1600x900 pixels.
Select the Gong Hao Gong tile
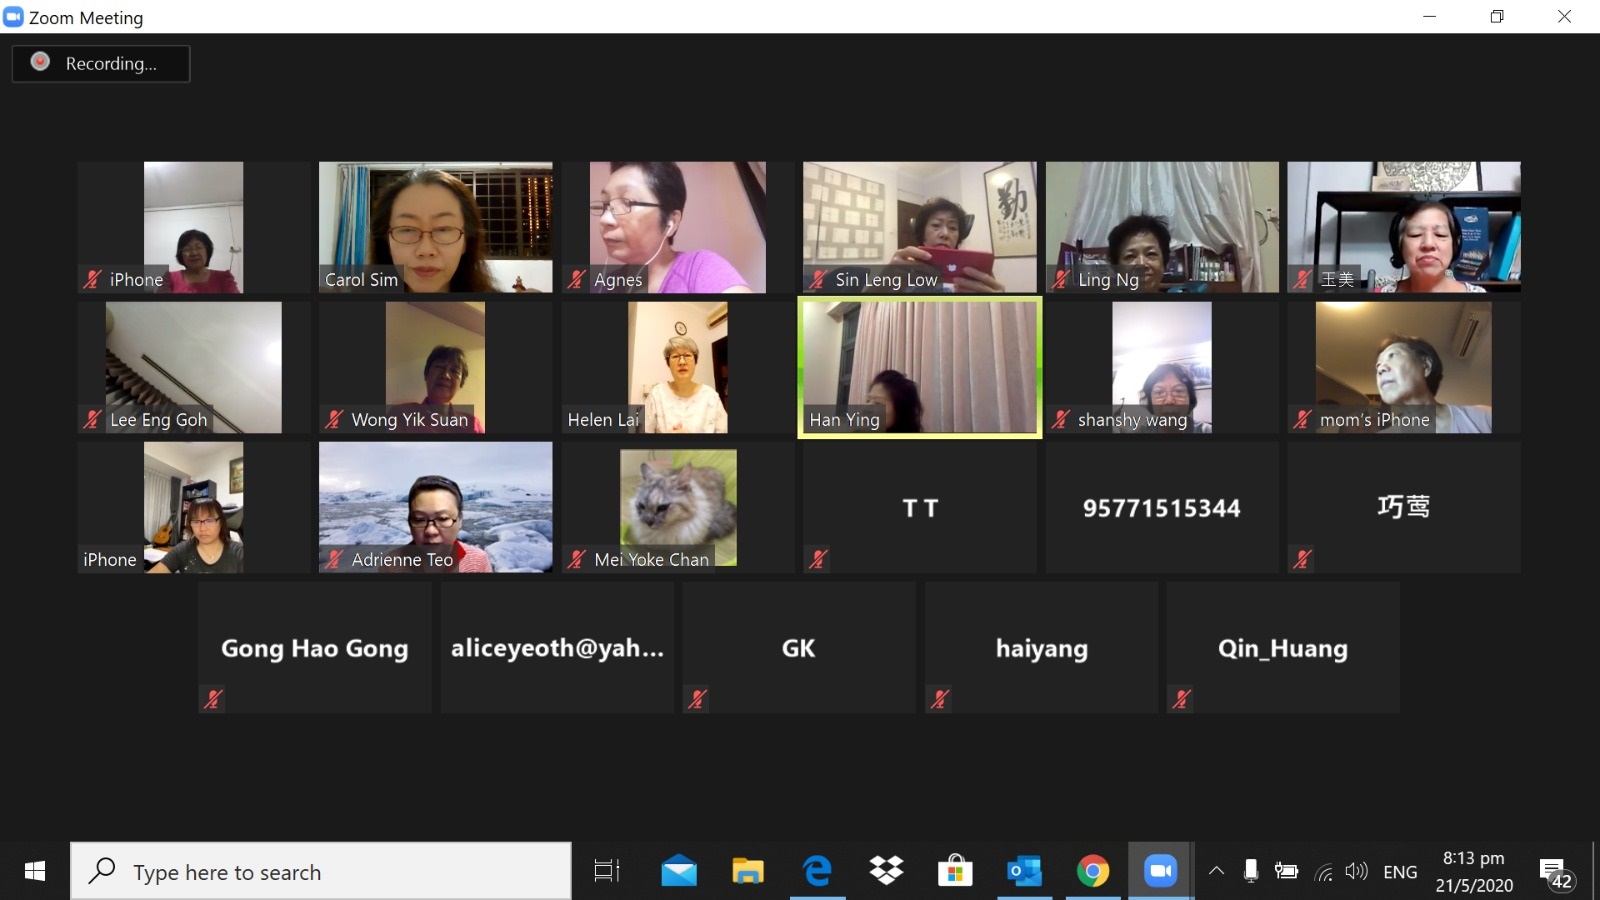pos(315,647)
